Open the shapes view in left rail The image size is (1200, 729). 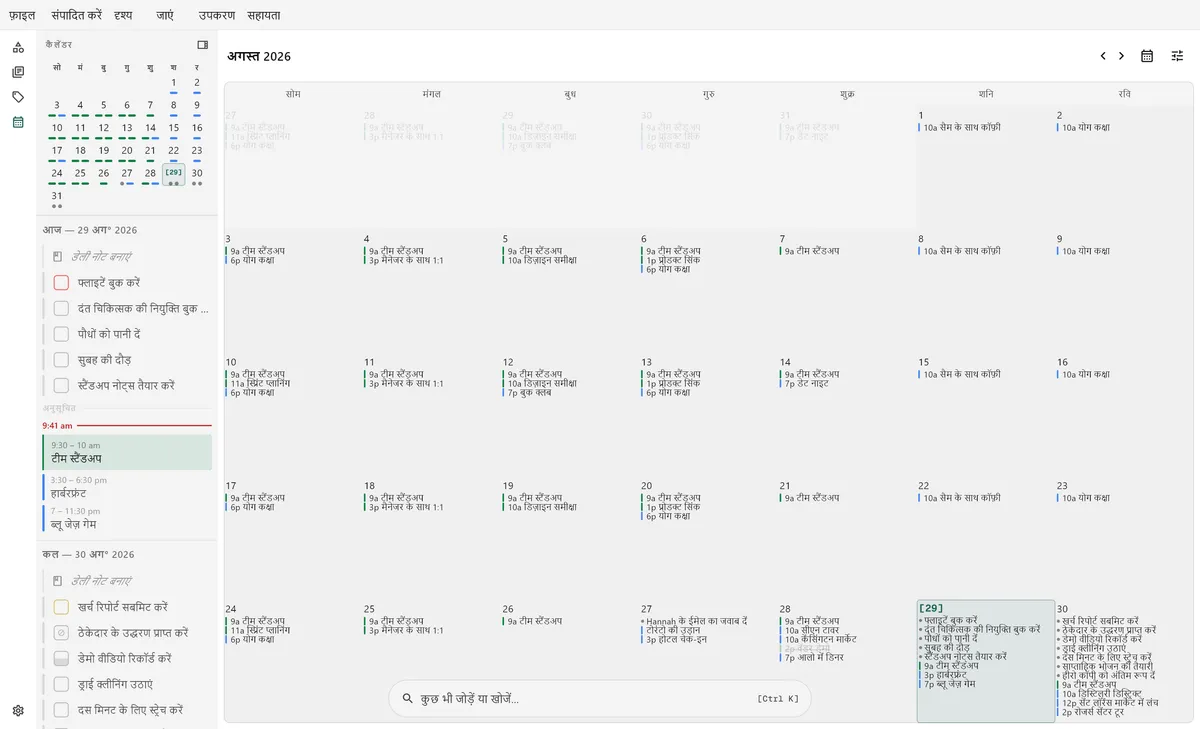(18, 47)
